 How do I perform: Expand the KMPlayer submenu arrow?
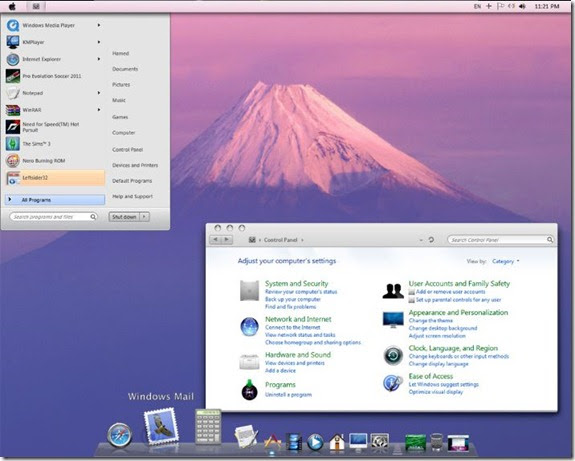point(99,42)
